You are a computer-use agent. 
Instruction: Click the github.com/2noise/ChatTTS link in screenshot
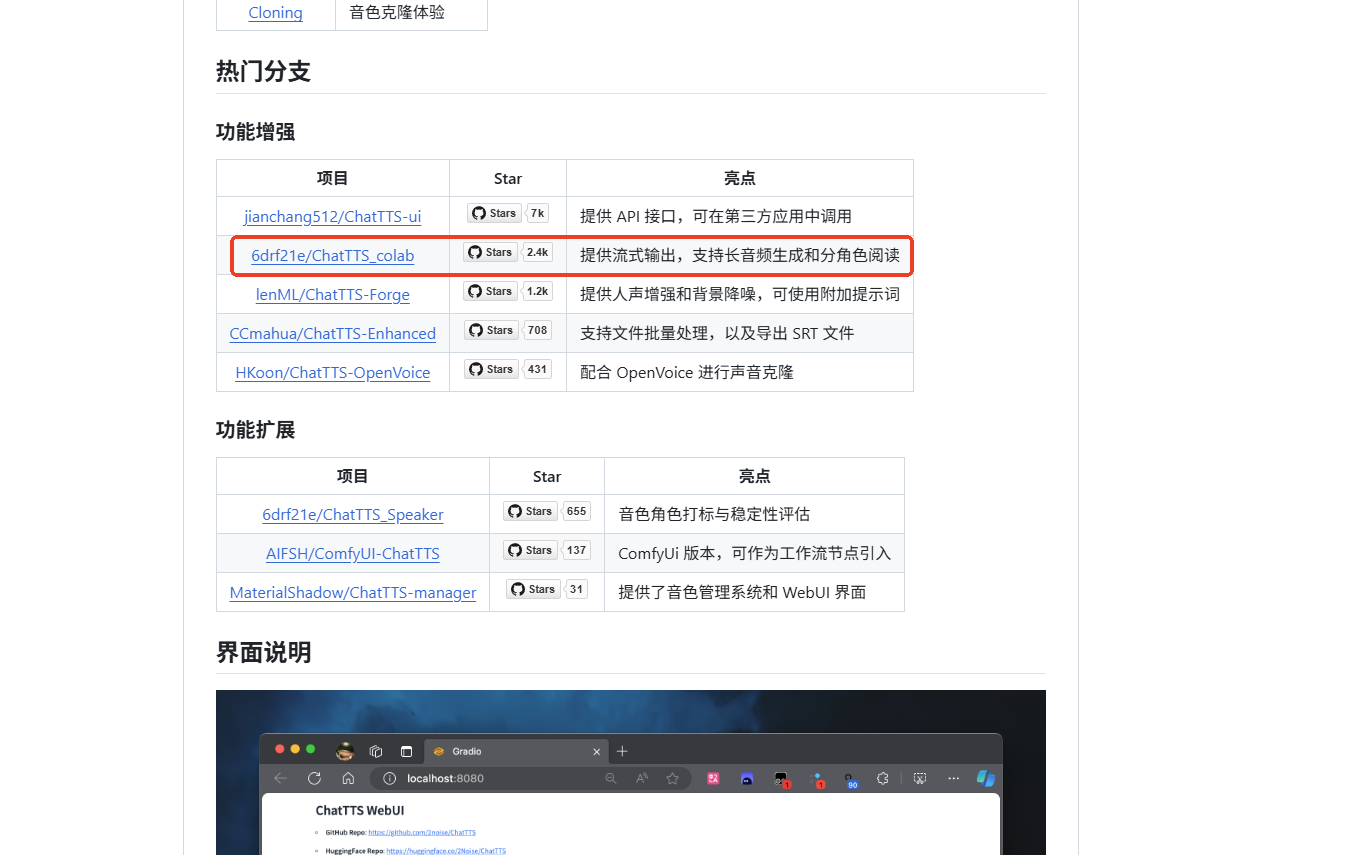point(422,832)
